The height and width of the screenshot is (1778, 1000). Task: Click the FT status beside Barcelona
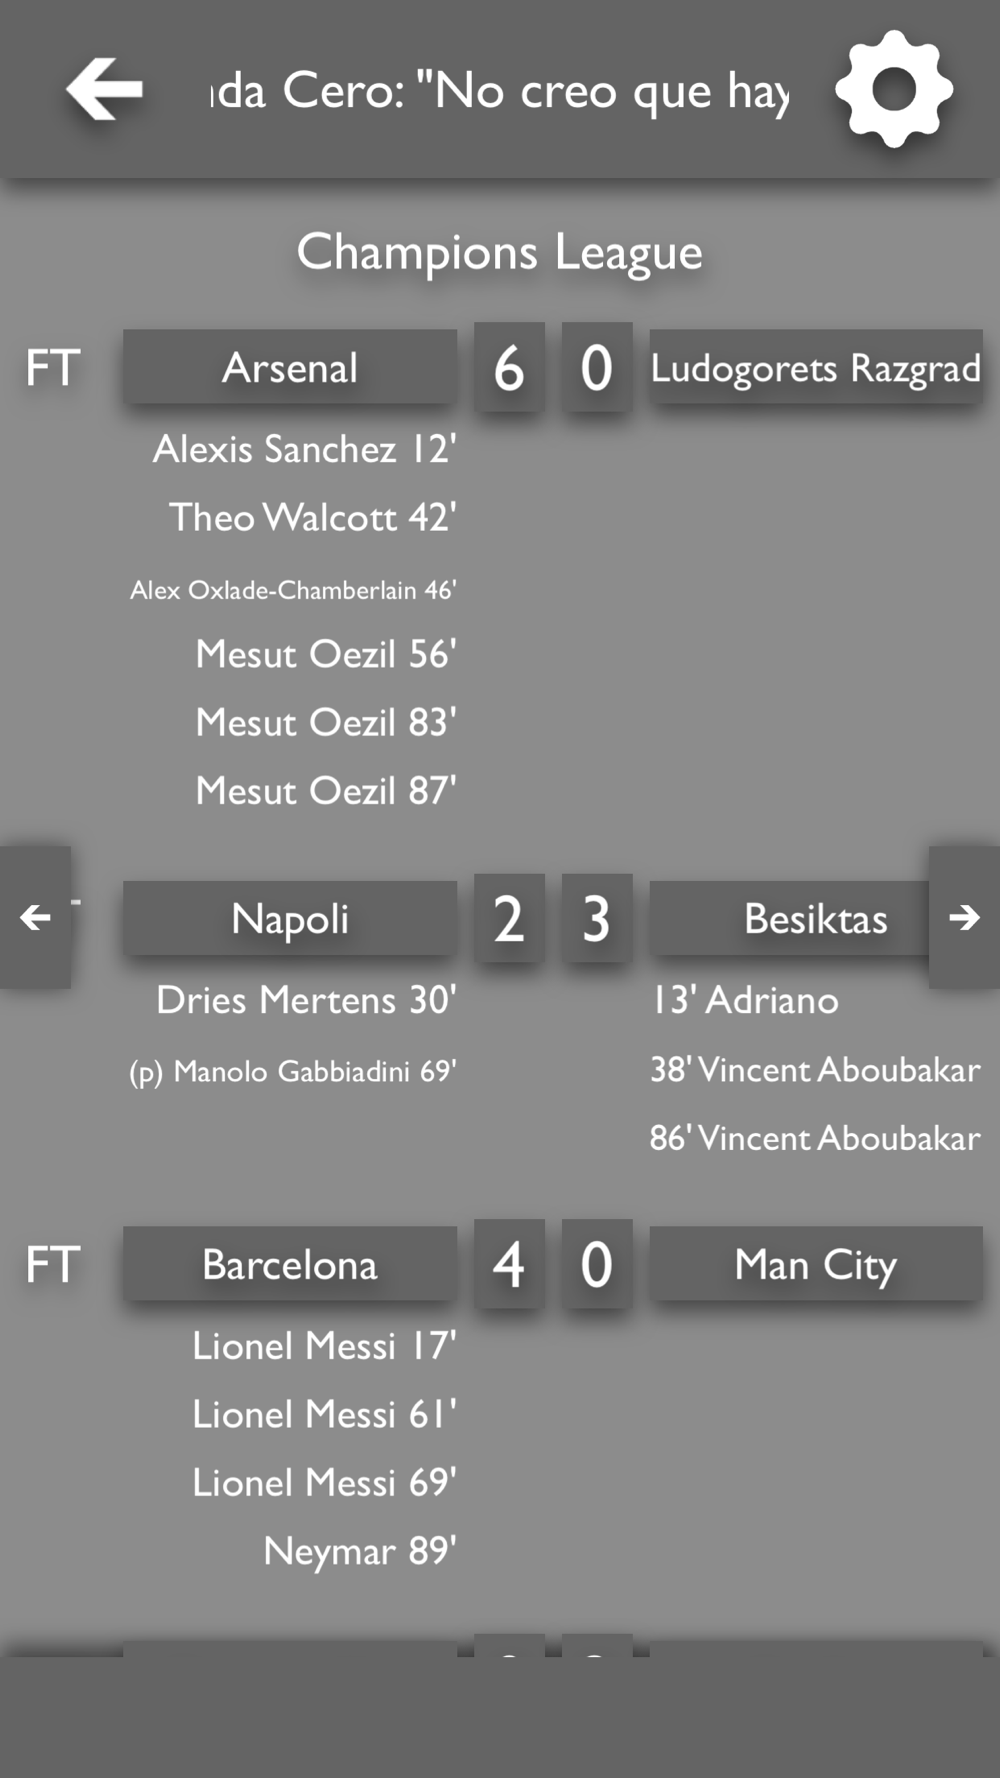(x=53, y=1264)
